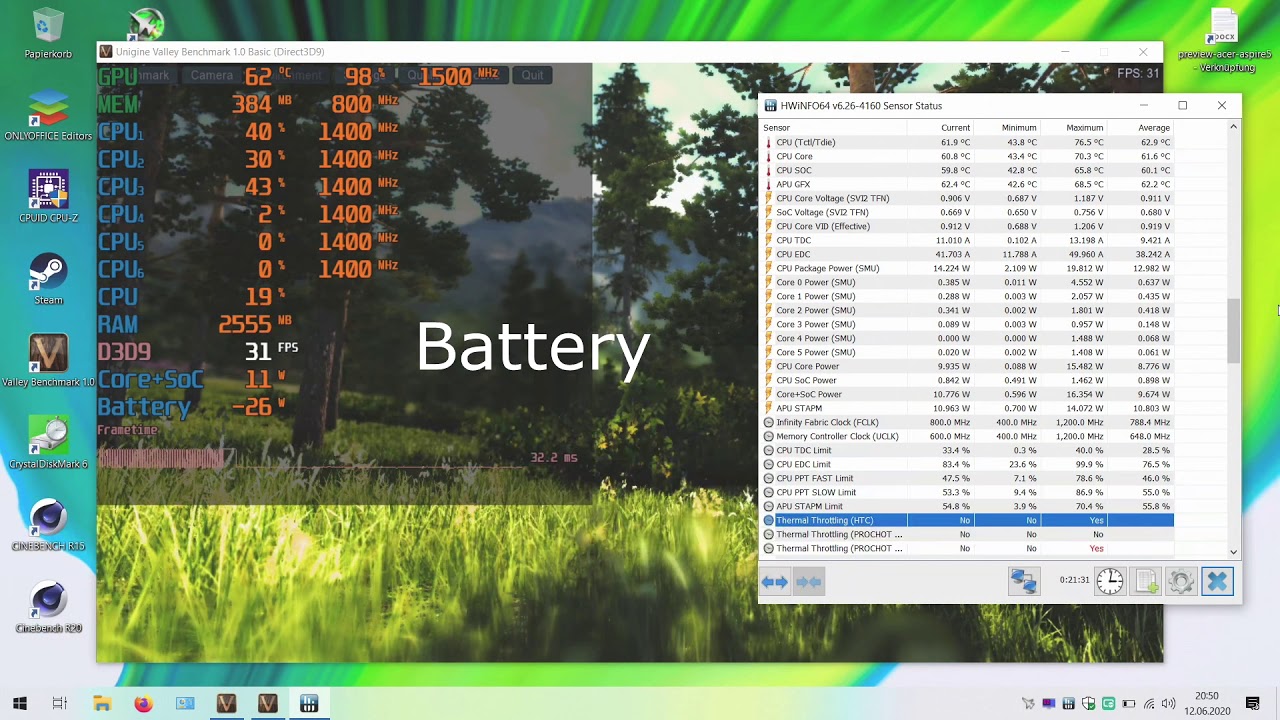Screen dimensions: 1280x720
Task: Select Thermal Throttling (HTC) row
Action: coord(966,520)
